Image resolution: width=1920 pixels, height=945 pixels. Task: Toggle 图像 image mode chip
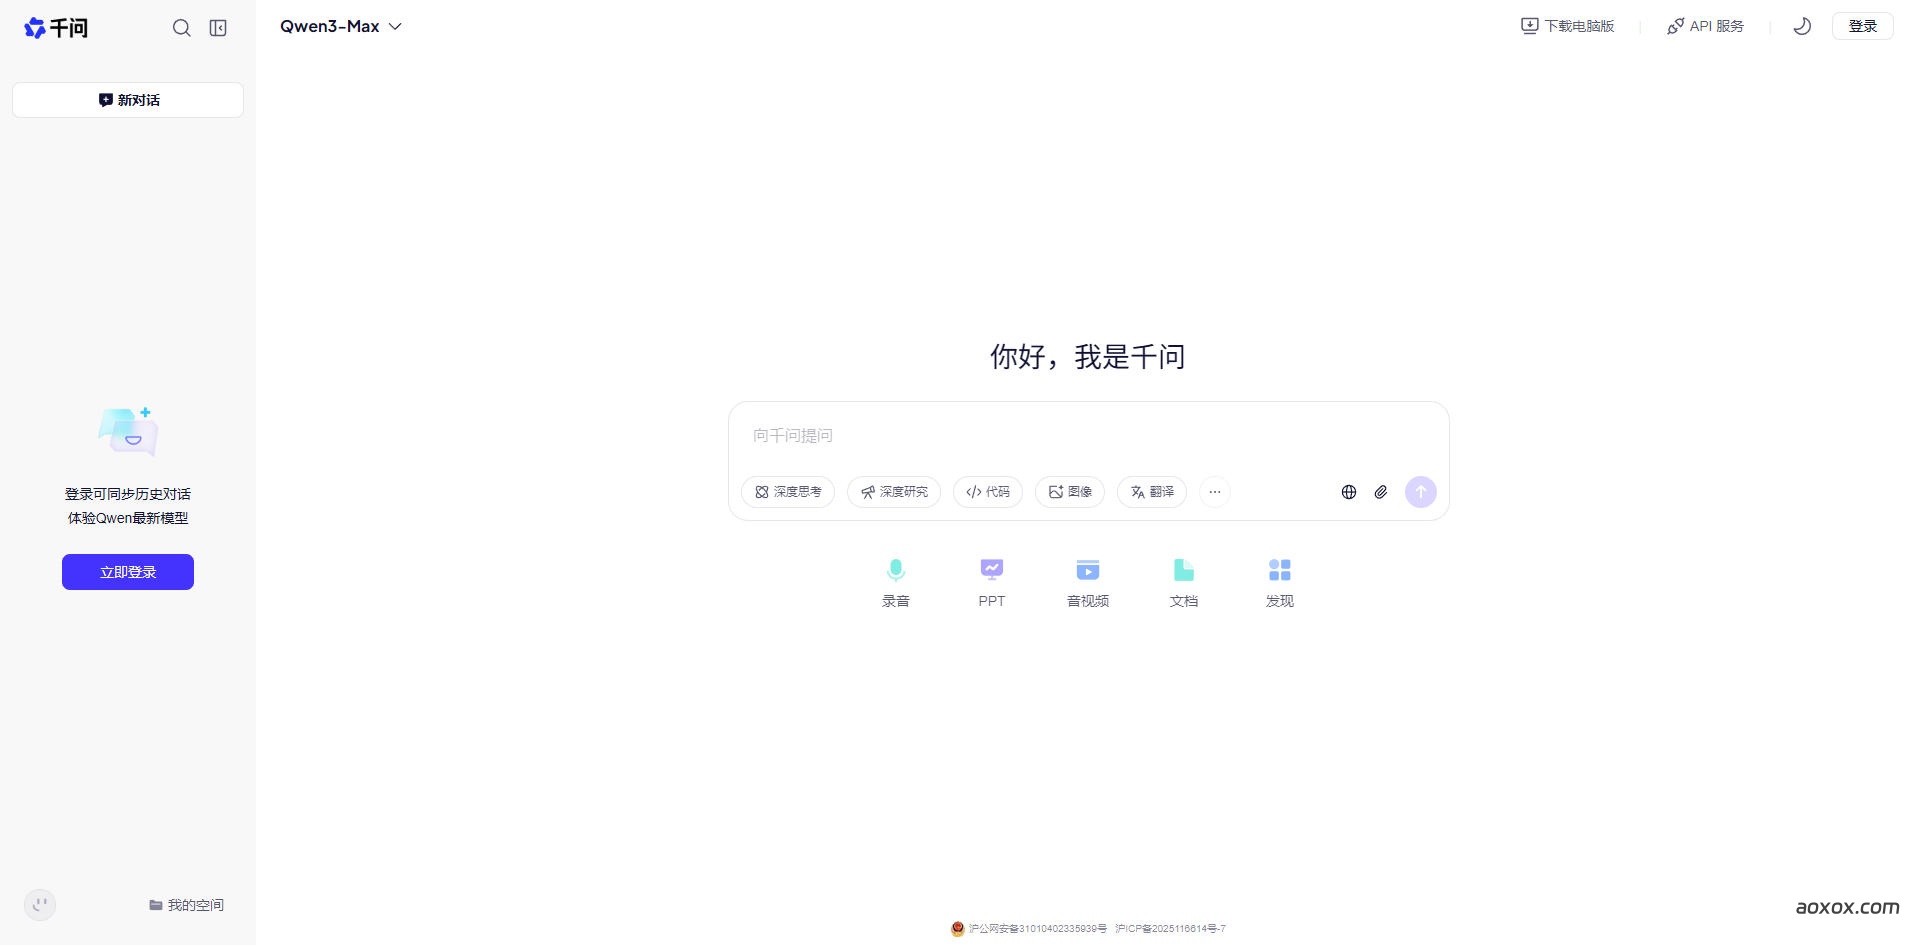[x=1070, y=492]
